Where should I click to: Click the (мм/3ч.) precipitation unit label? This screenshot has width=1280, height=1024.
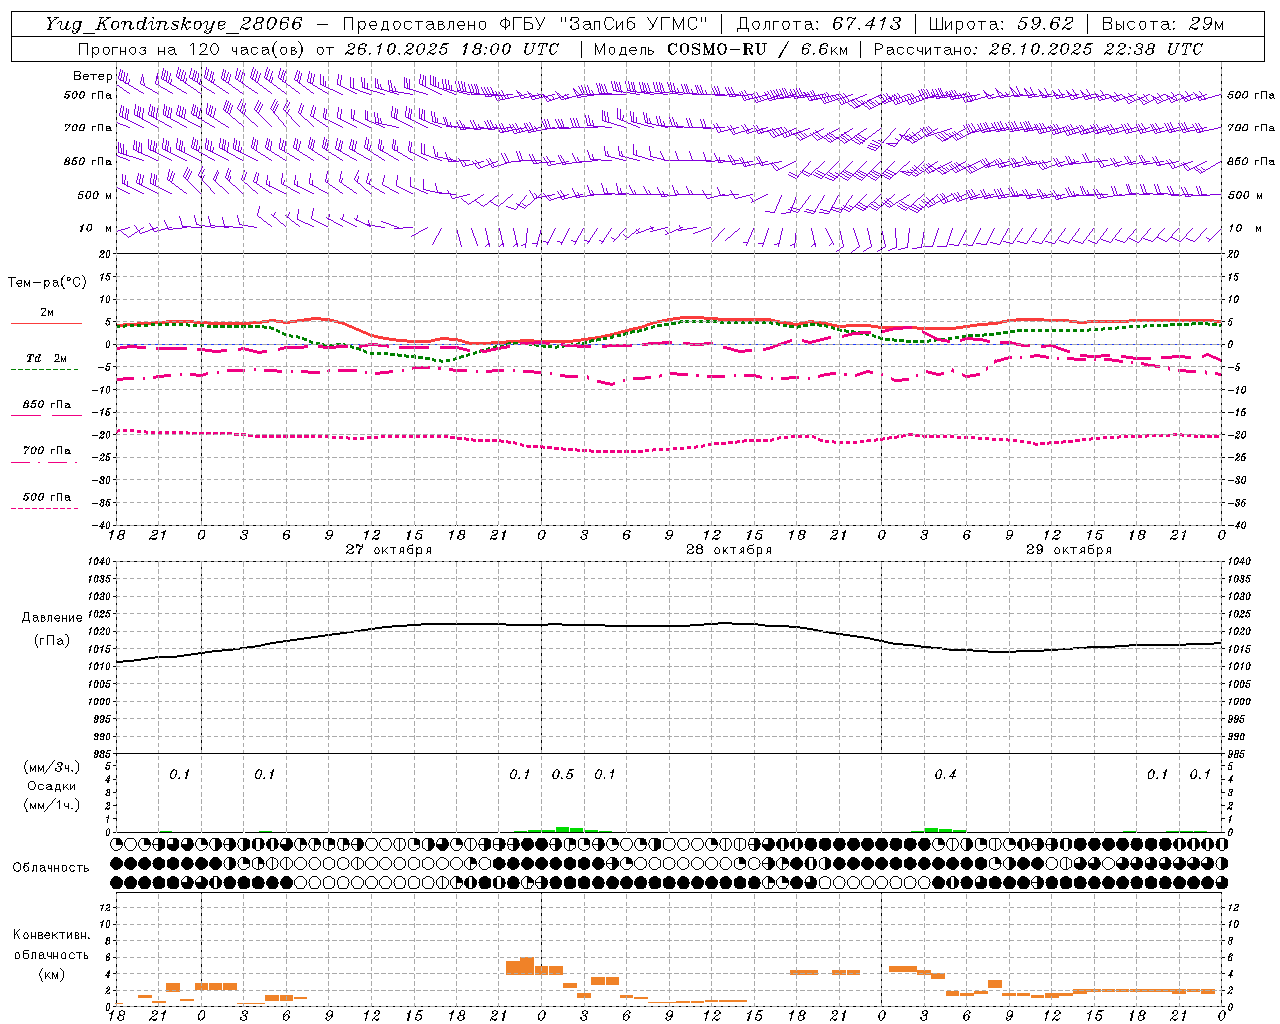pyautogui.click(x=51, y=767)
